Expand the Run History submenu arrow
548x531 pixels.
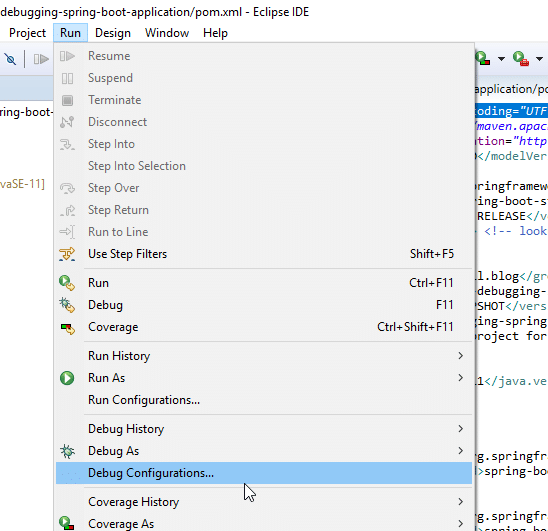click(x=461, y=356)
